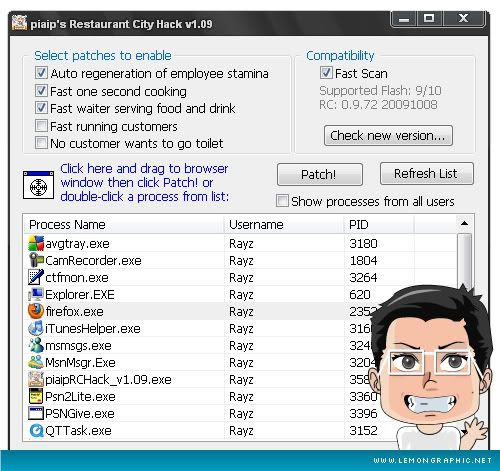The width and height of the screenshot is (500, 471).
Task: Sort by Username column header
Action: tap(284, 224)
